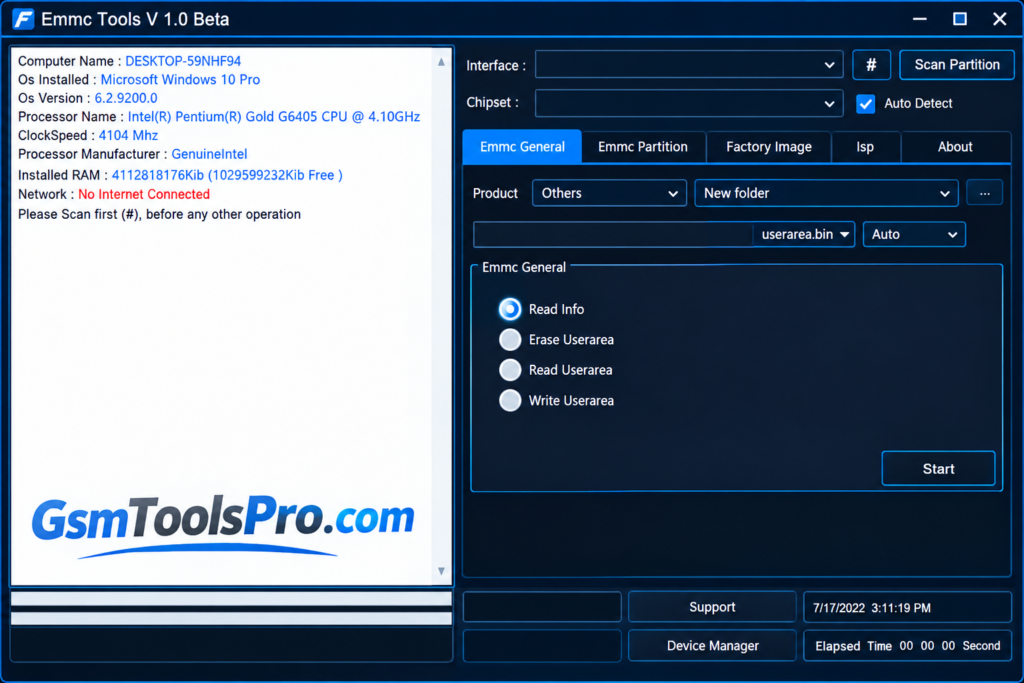Open the Auto mode dropdown
1024x683 pixels.
pos(914,234)
